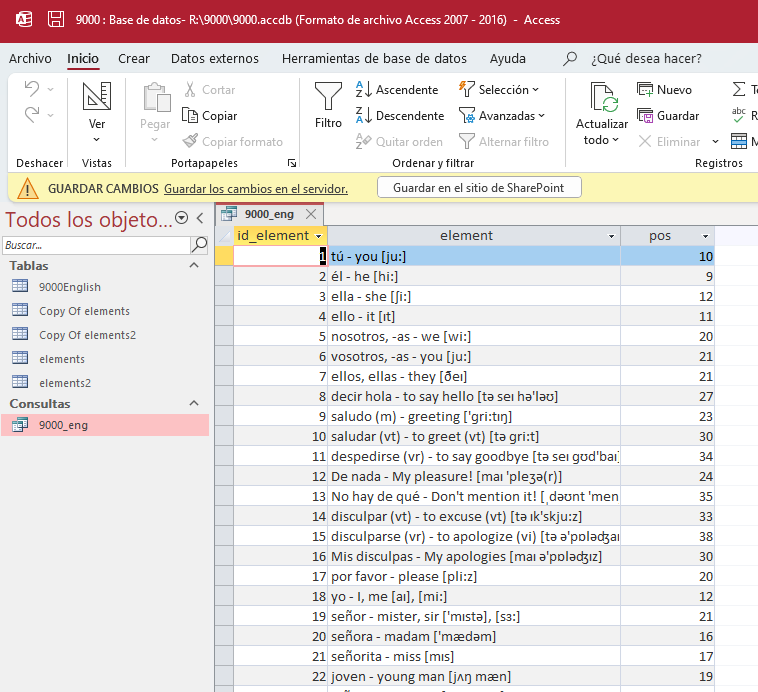
Task: Open the 9000English table
Action: click(69, 287)
